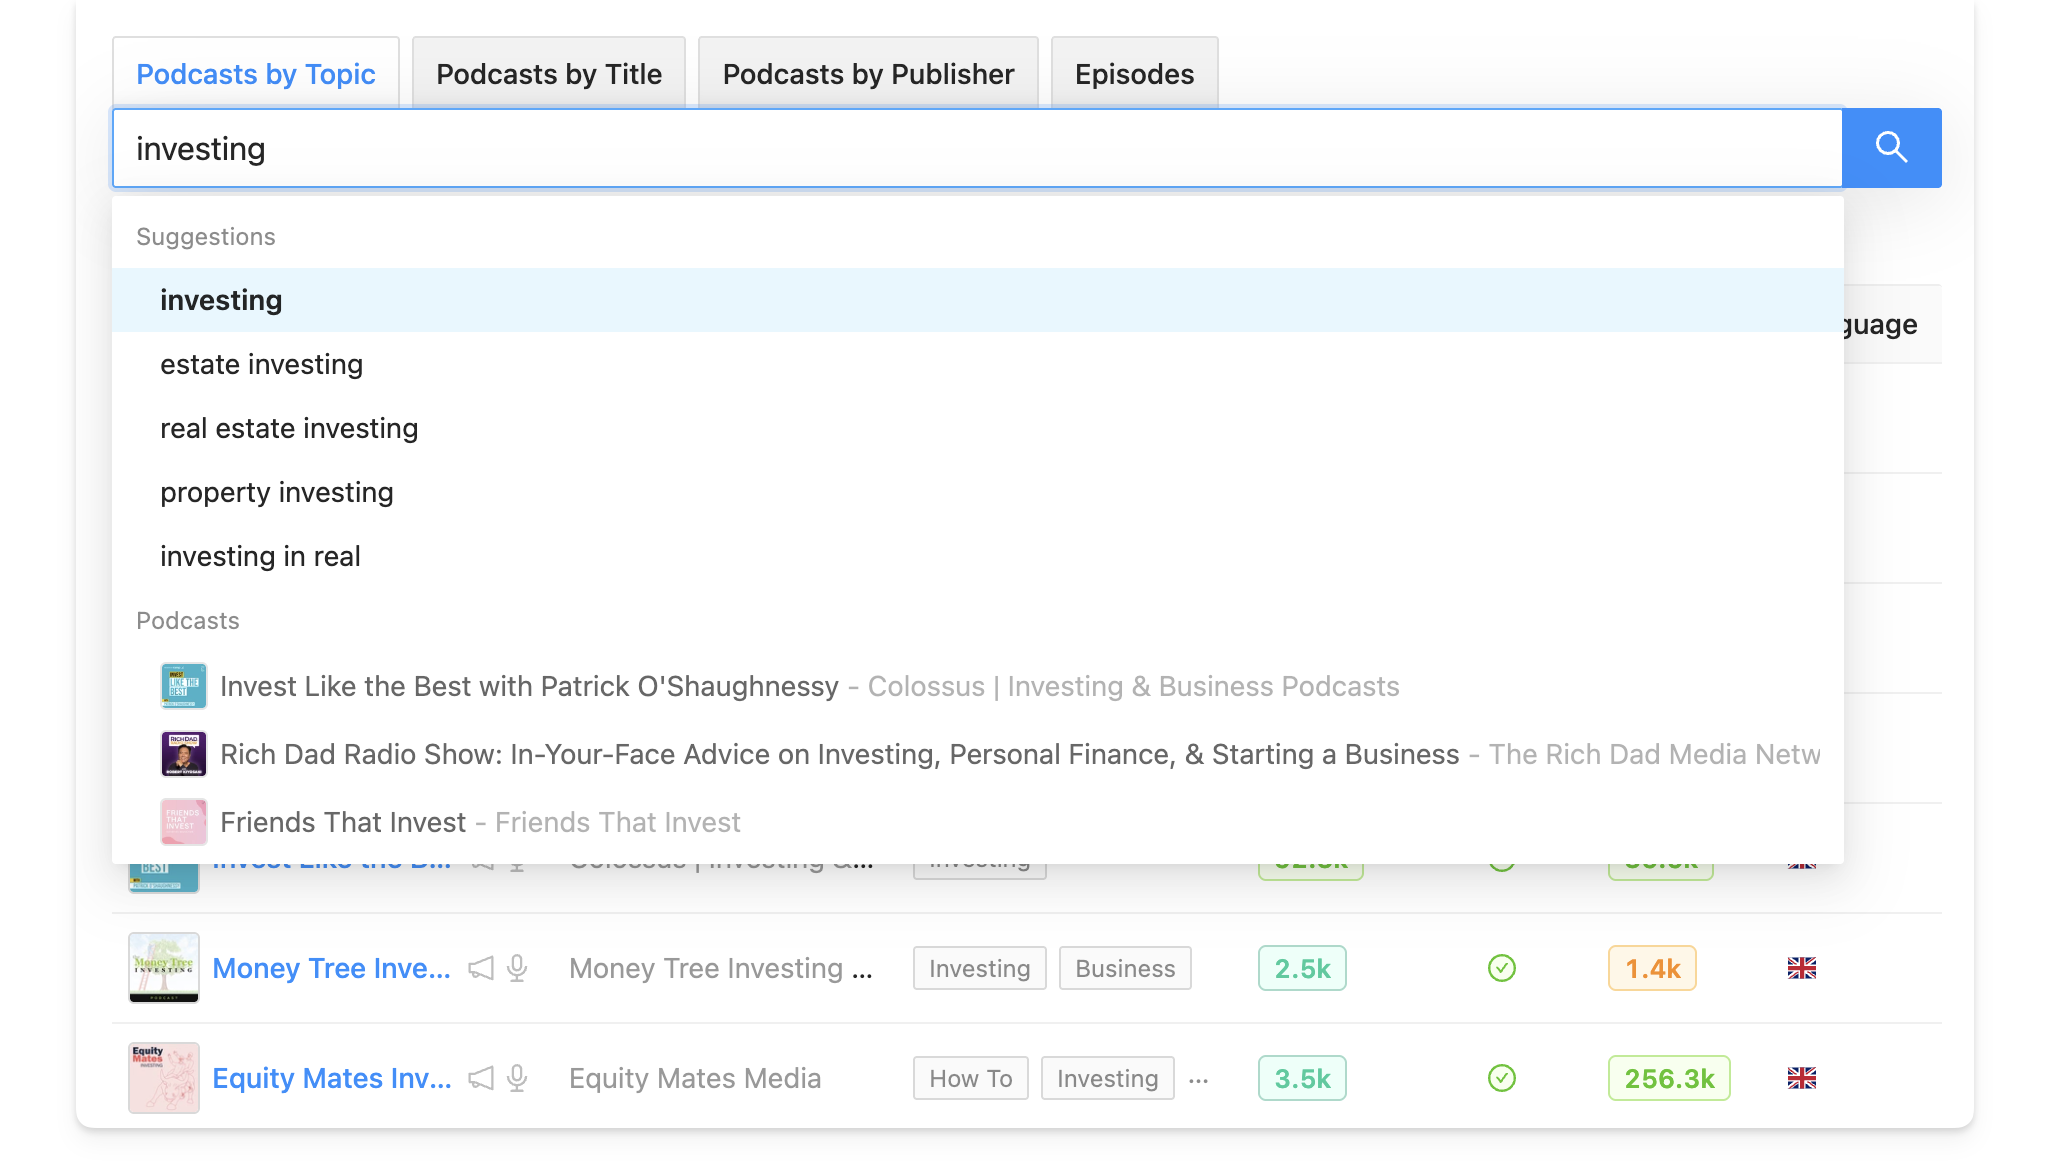Viewport: 2050px width, 1174px height.
Task: Expand the hidden tags via the ellipsis on Equity Mates
Action: [x=1199, y=1081]
